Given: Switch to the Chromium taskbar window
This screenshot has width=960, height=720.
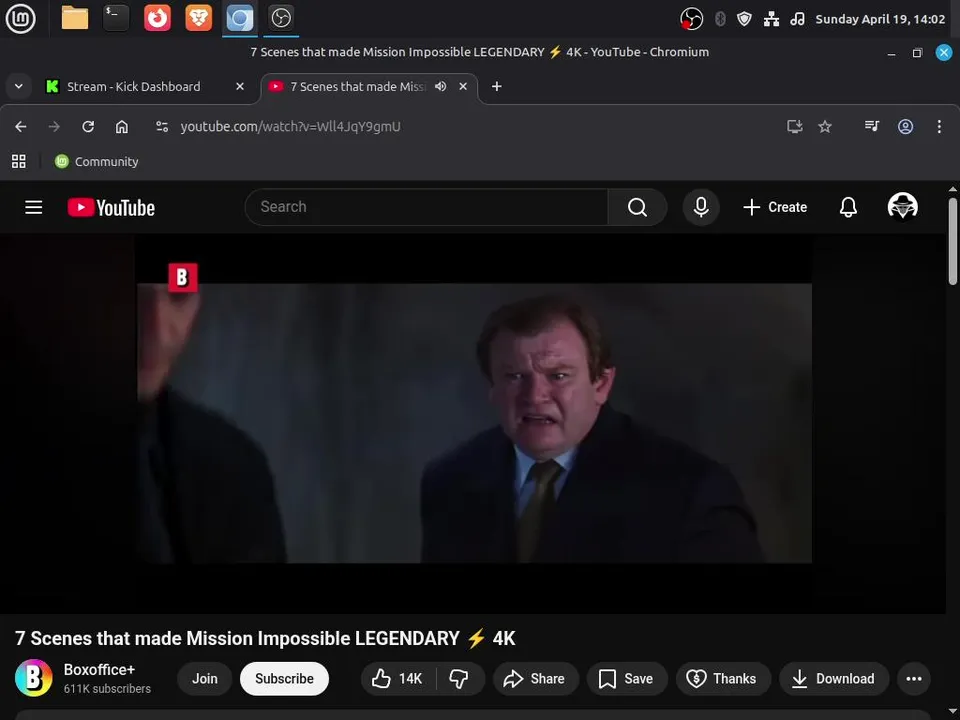Looking at the screenshot, I should [239, 18].
